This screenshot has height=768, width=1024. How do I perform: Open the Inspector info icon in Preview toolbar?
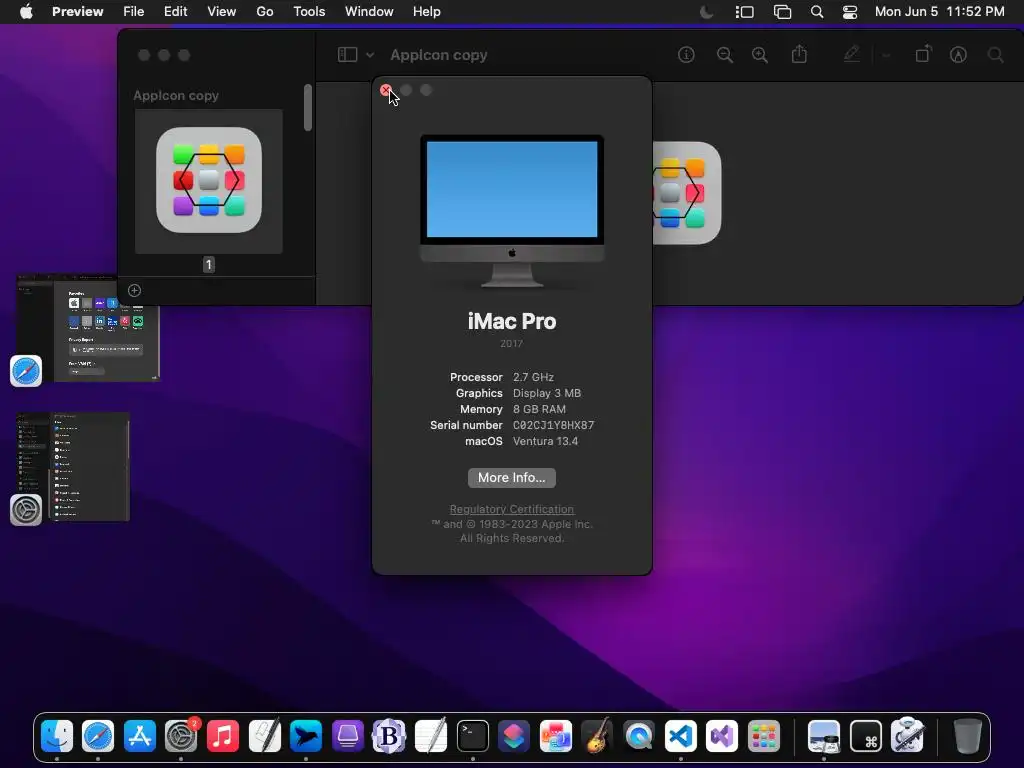(x=686, y=55)
